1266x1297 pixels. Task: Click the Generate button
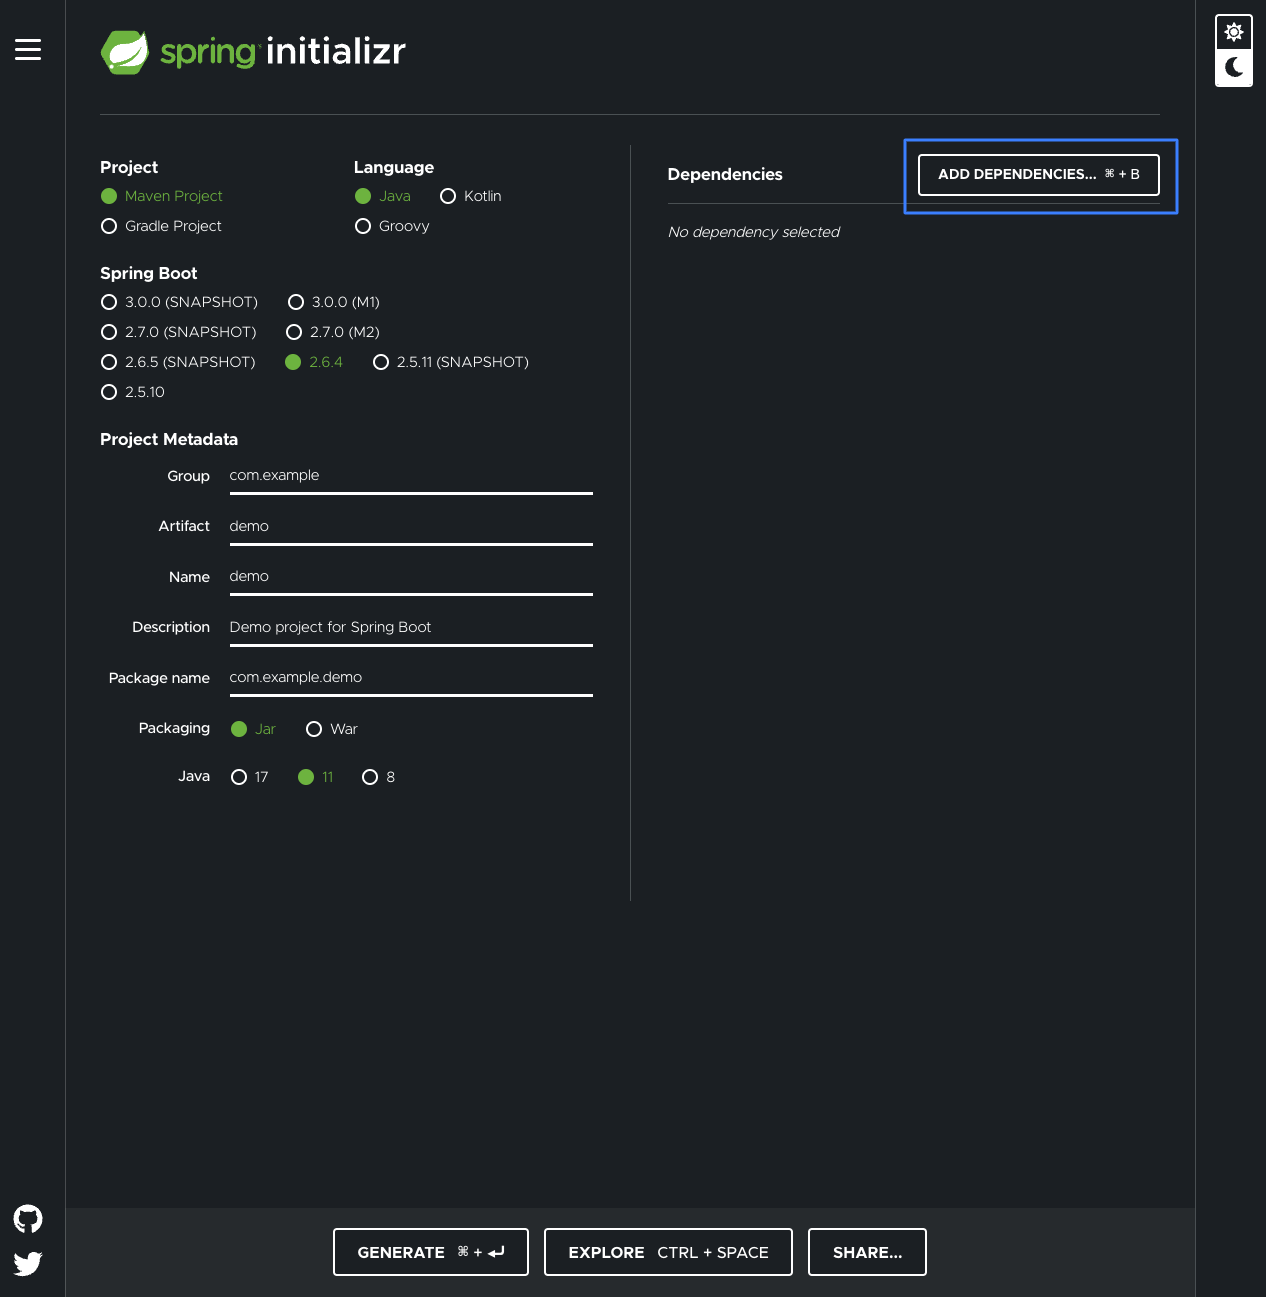(431, 1252)
